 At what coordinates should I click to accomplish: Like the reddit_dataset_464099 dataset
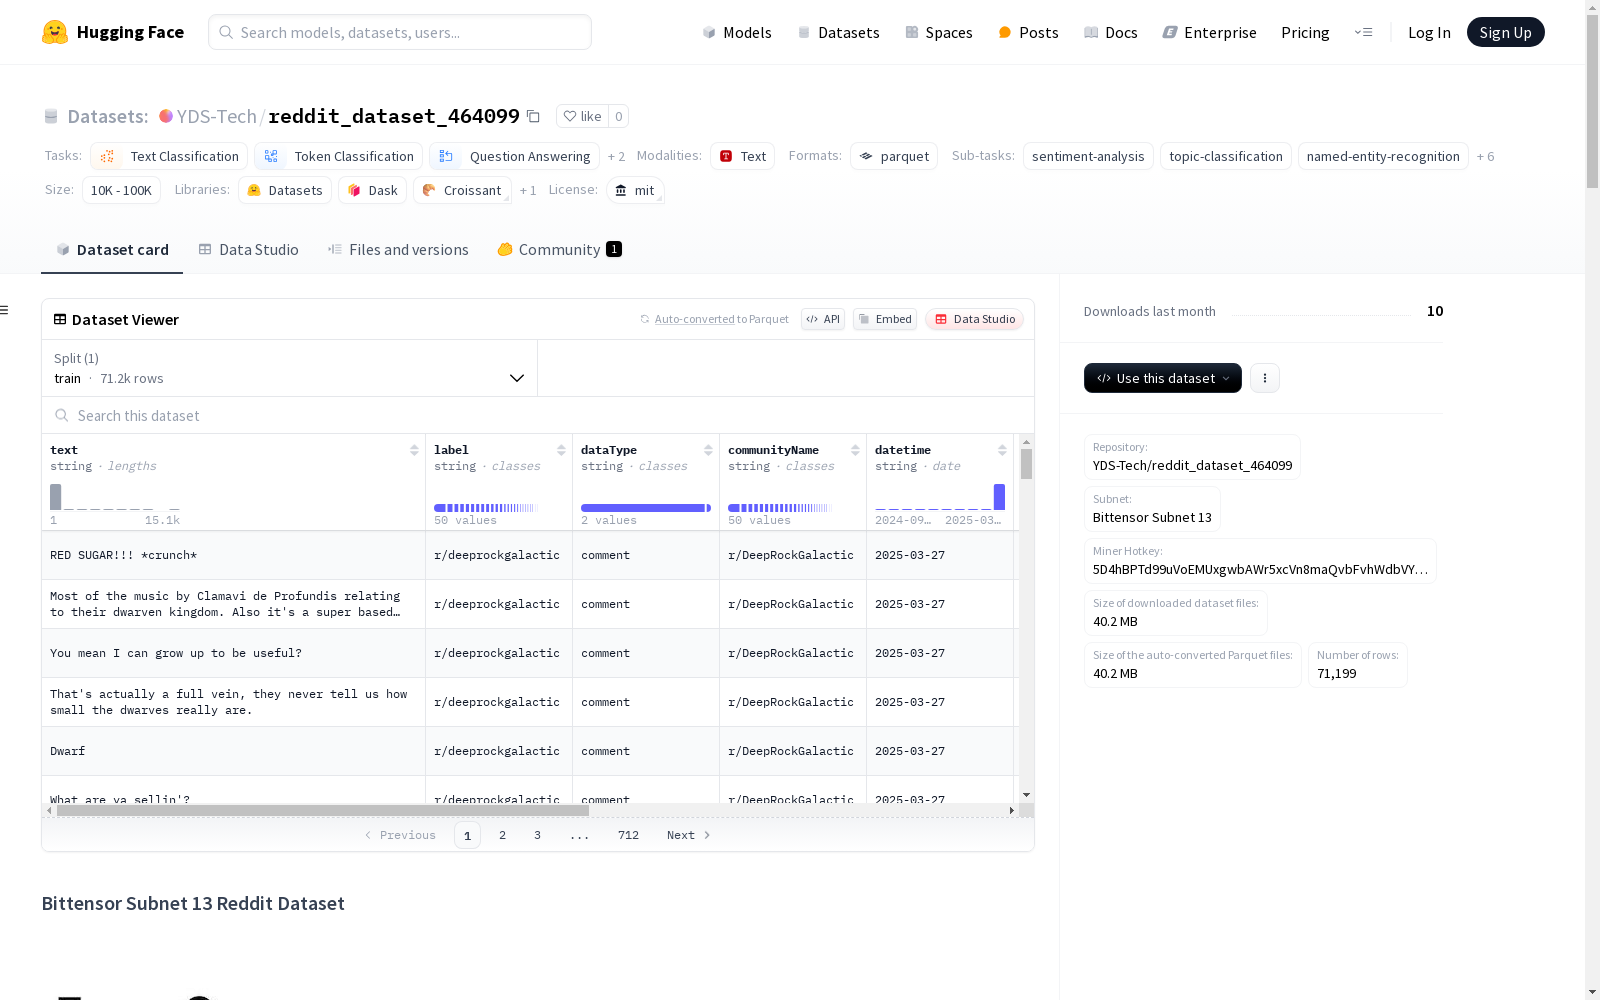582,116
